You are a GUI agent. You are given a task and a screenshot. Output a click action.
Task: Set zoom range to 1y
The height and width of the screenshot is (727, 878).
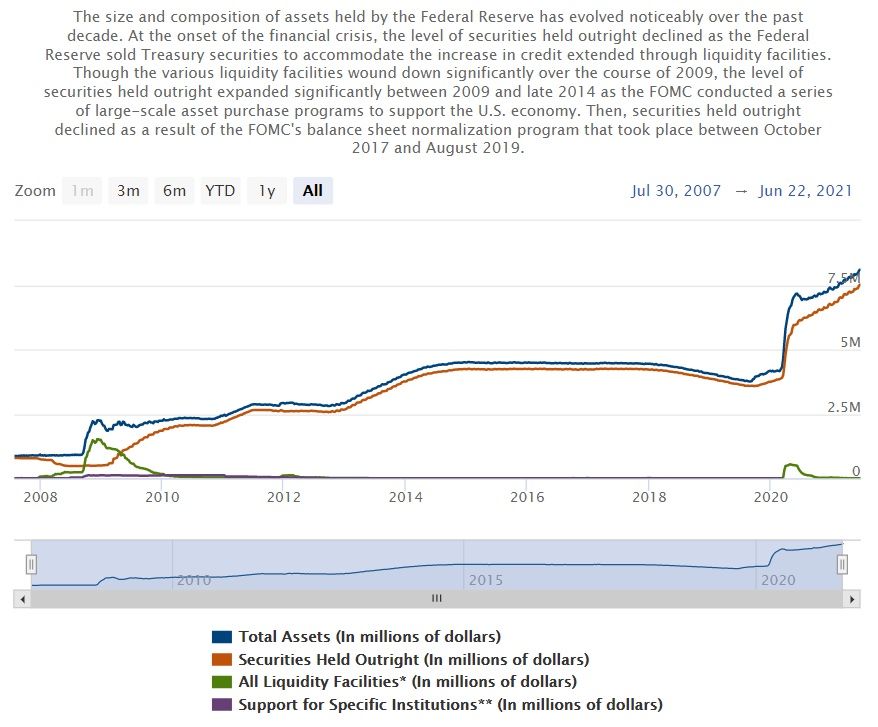[267, 191]
